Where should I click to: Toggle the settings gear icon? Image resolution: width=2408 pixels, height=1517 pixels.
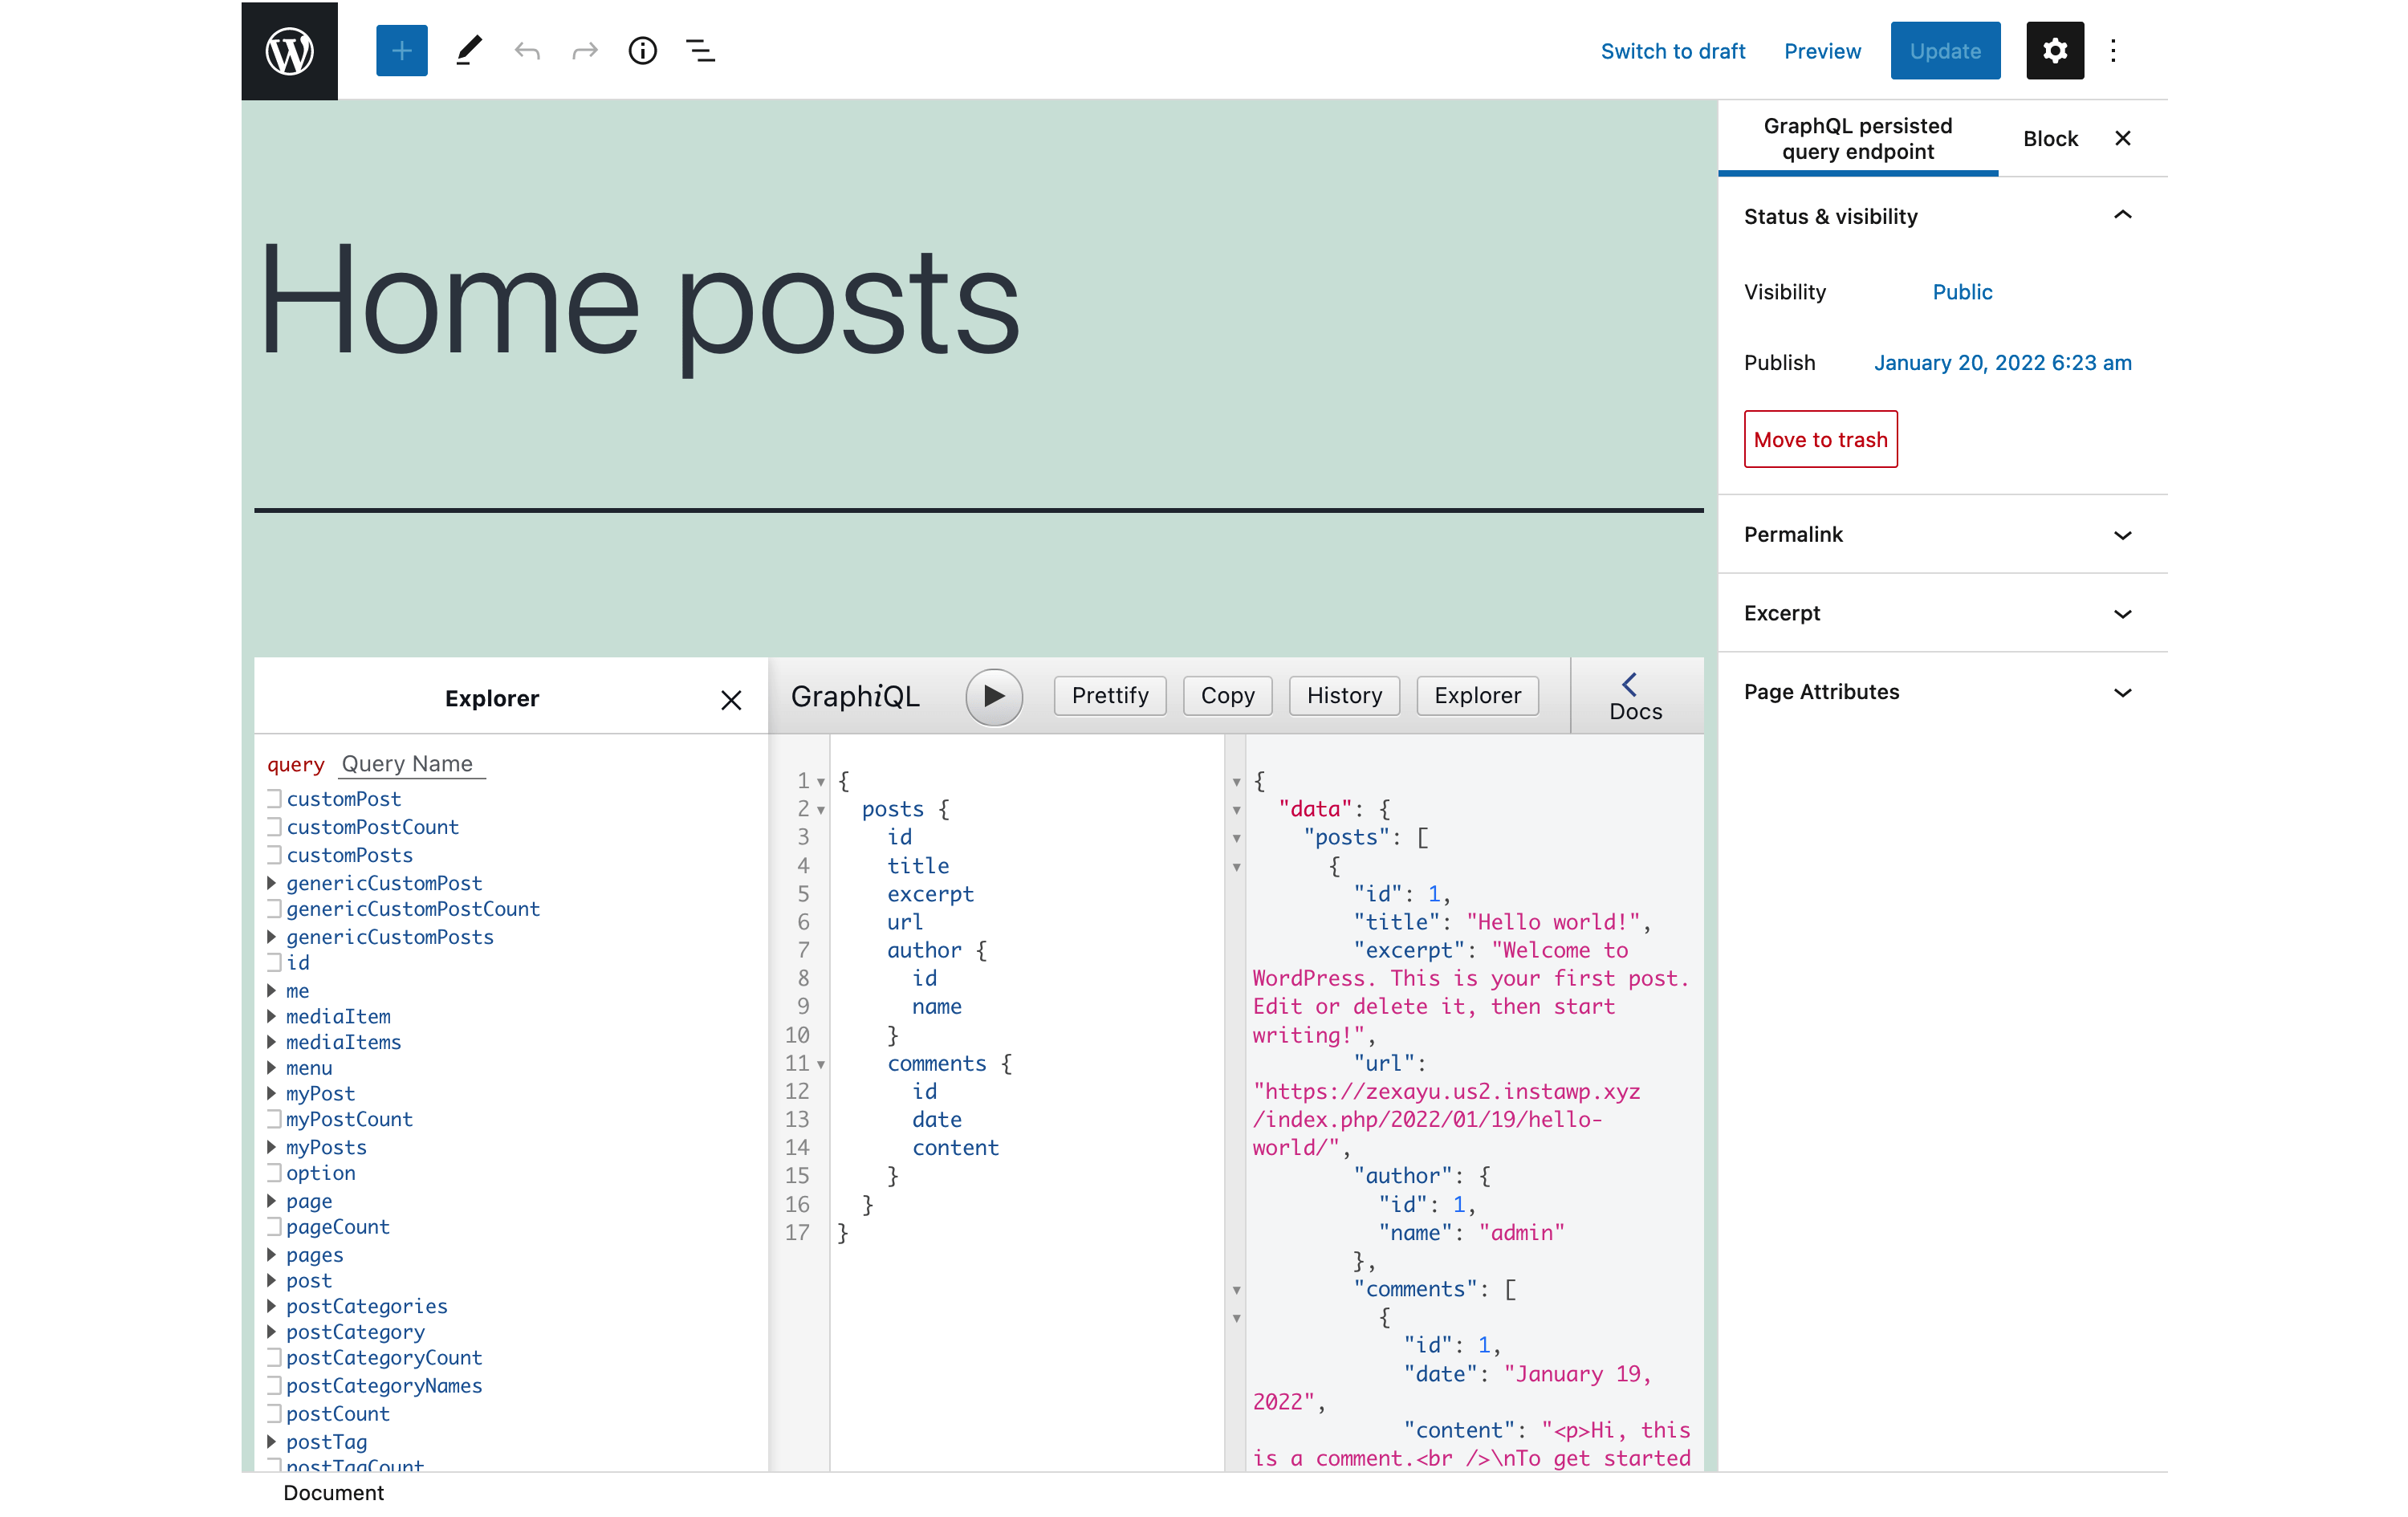coord(2054,50)
